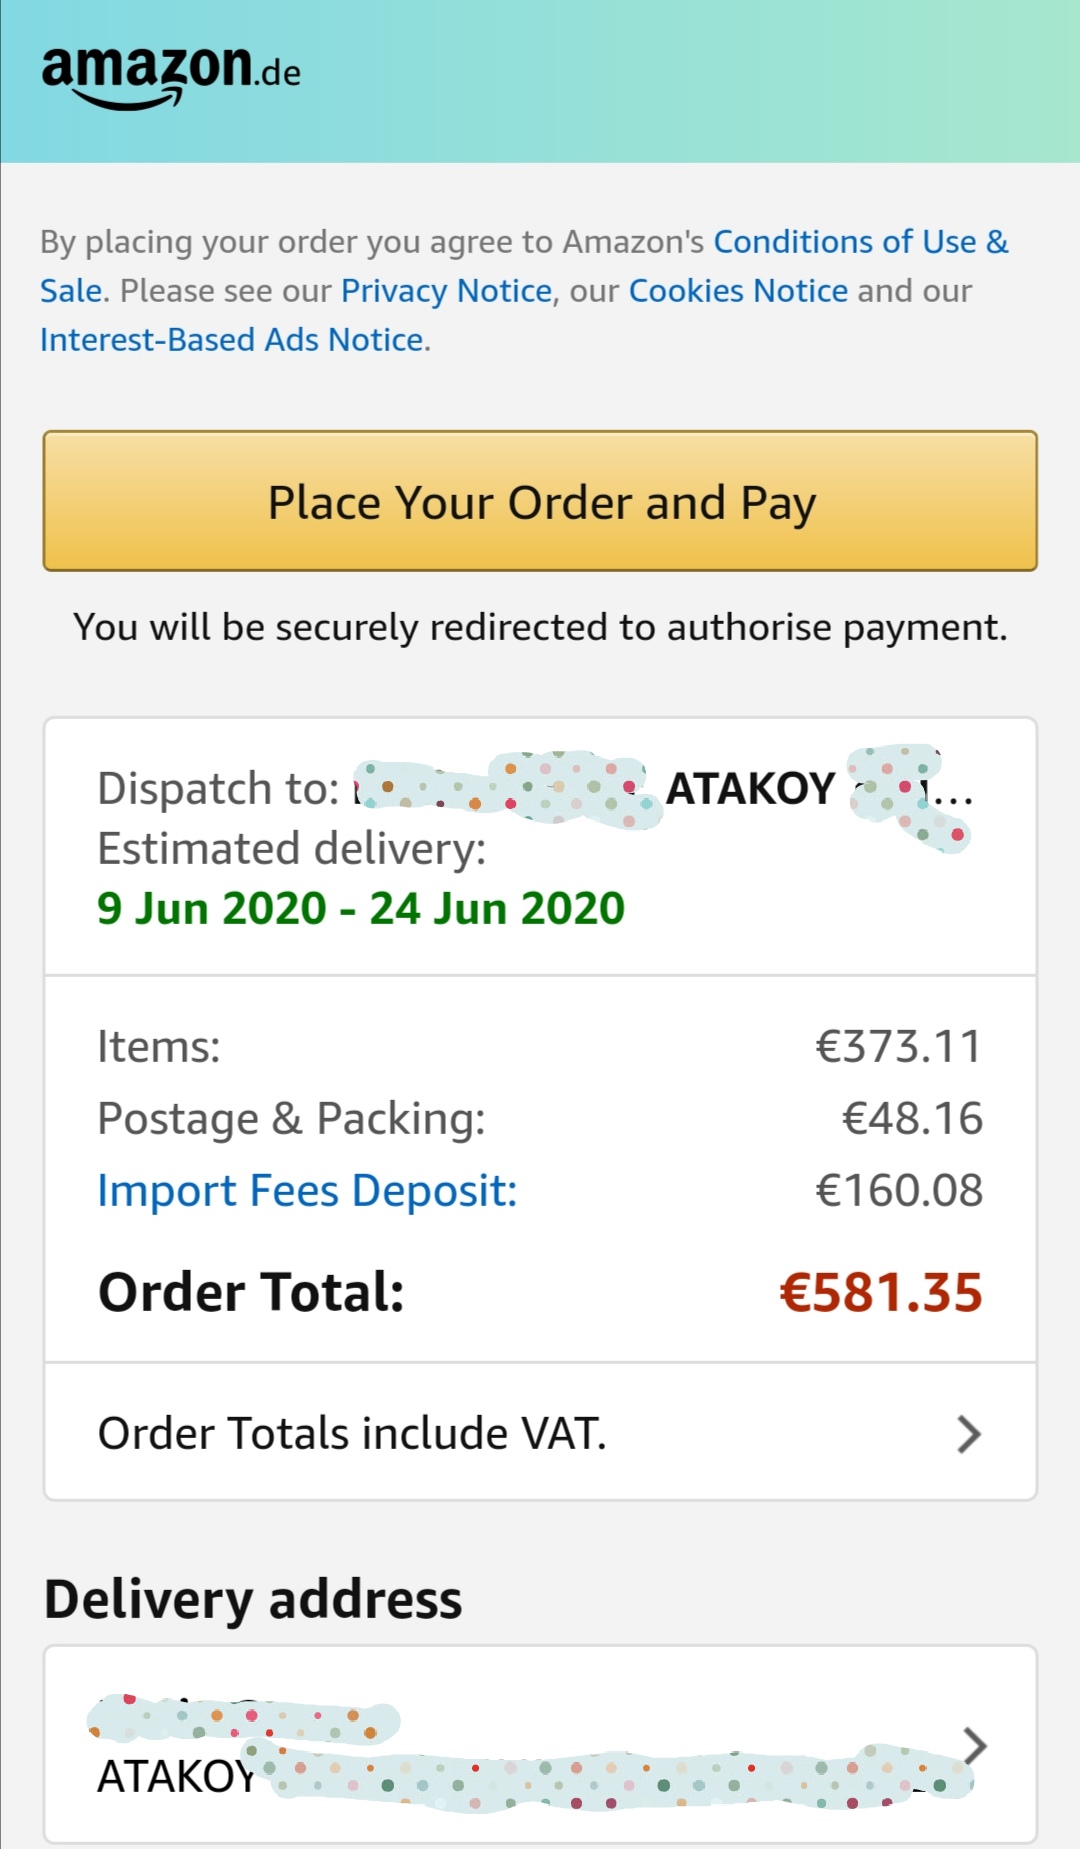This screenshot has width=1080, height=1849.
Task: Tap the securely redirected payment notice
Action: [540, 628]
